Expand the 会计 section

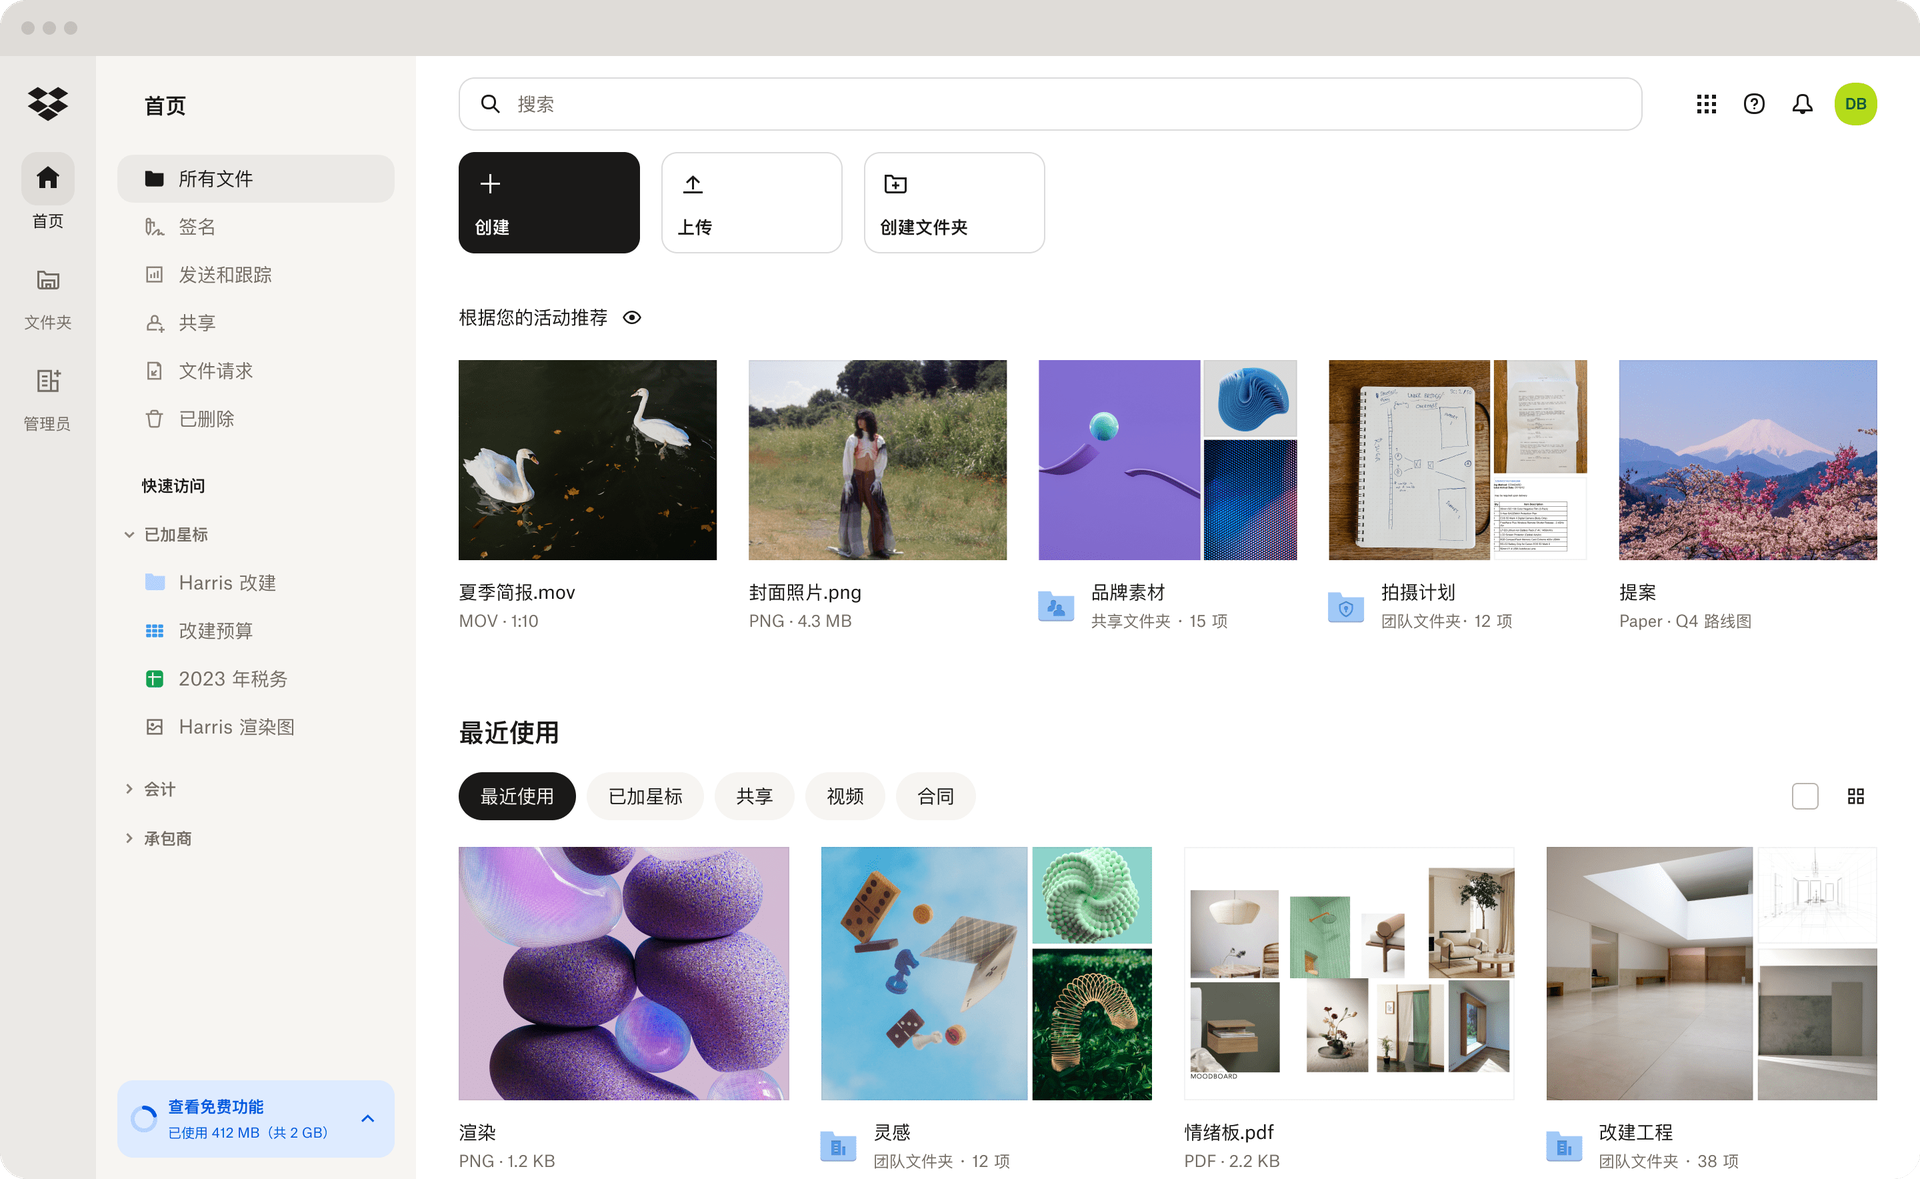click(130, 789)
